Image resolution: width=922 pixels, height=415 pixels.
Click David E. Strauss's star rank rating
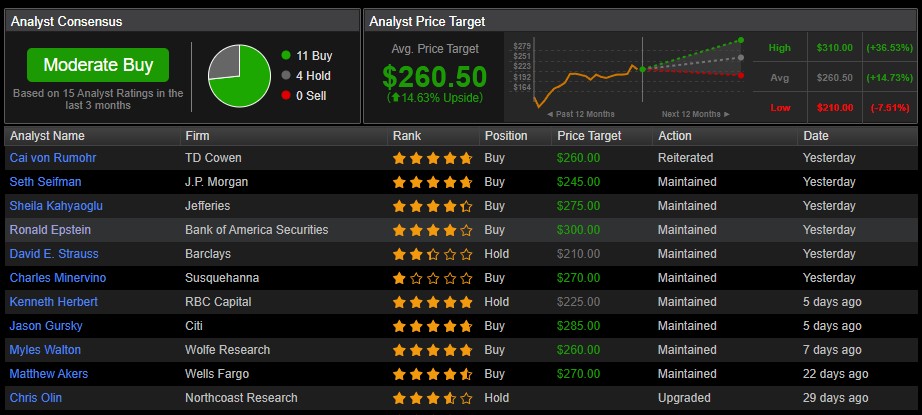coord(433,254)
